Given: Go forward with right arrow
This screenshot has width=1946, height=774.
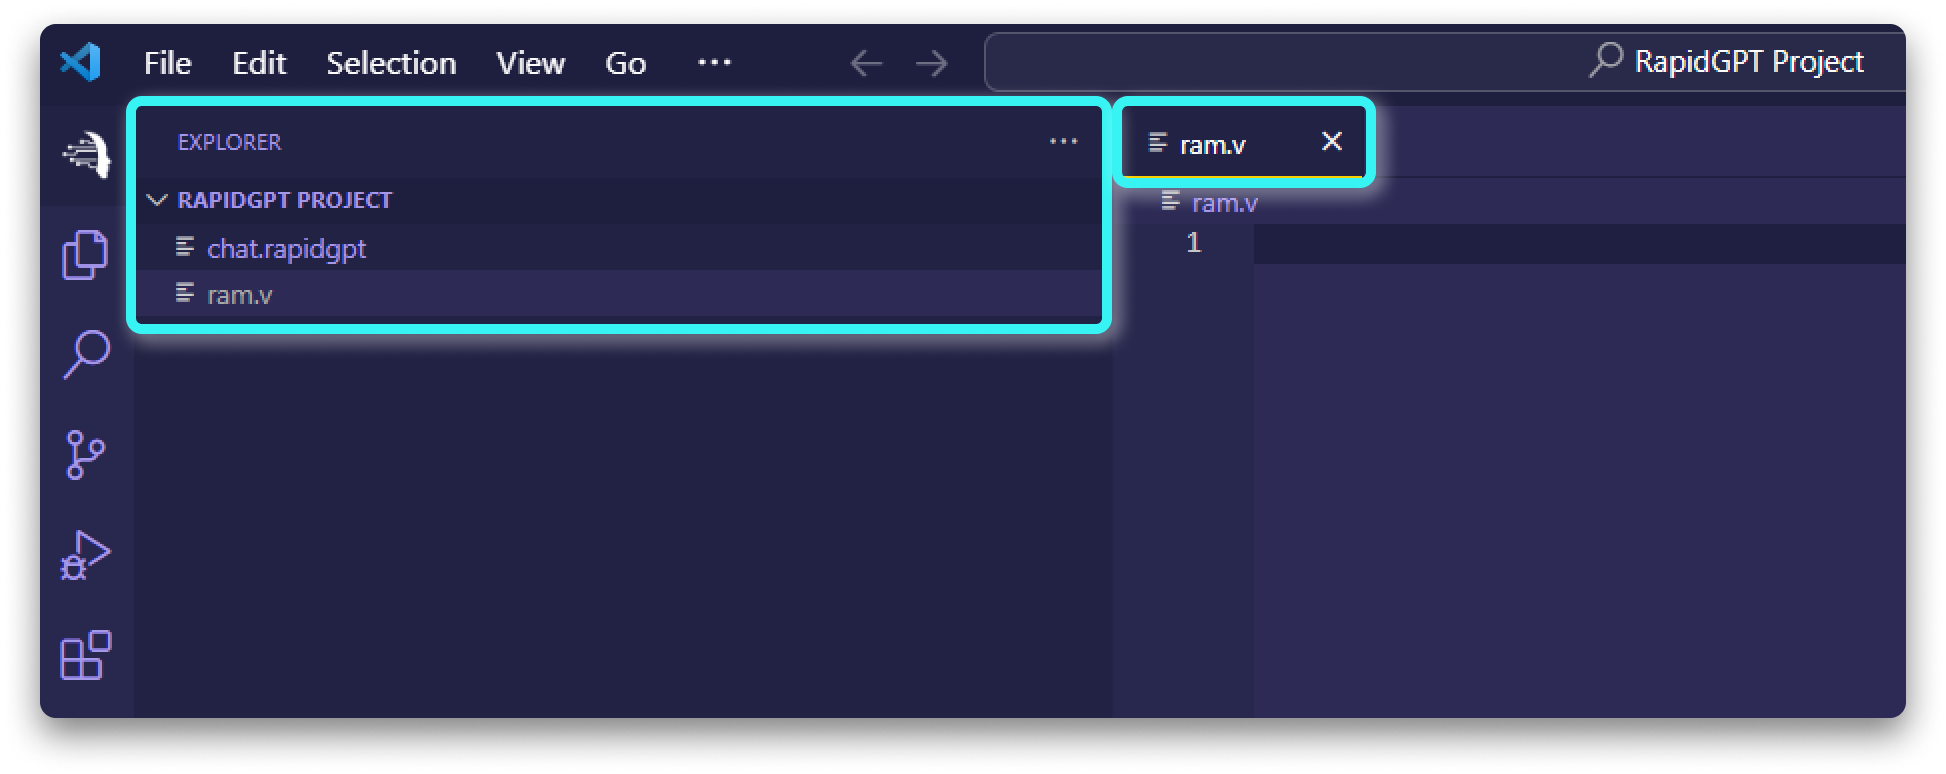Looking at the screenshot, I should 932,63.
